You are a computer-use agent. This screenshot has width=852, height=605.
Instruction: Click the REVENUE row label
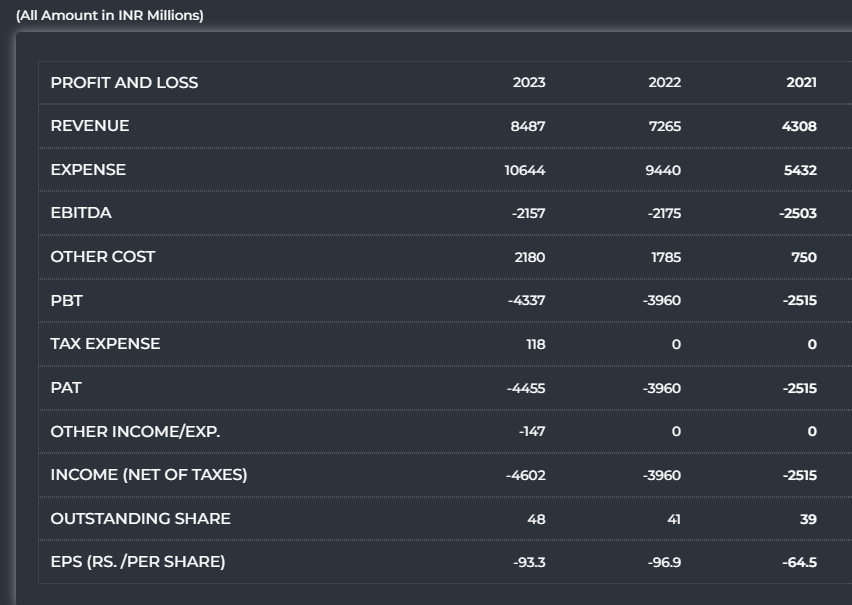coord(90,126)
